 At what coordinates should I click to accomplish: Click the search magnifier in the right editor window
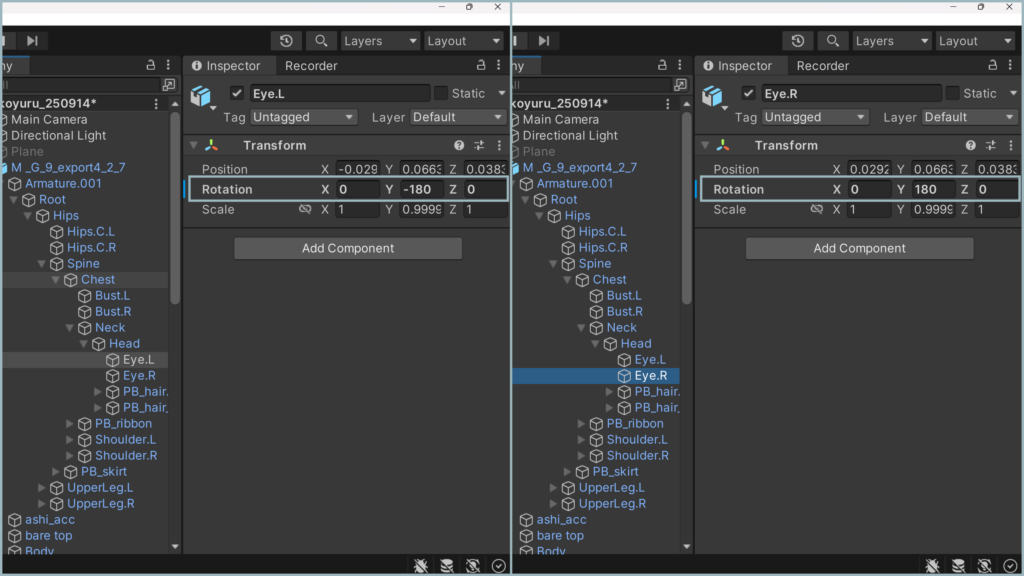pyautogui.click(x=832, y=41)
